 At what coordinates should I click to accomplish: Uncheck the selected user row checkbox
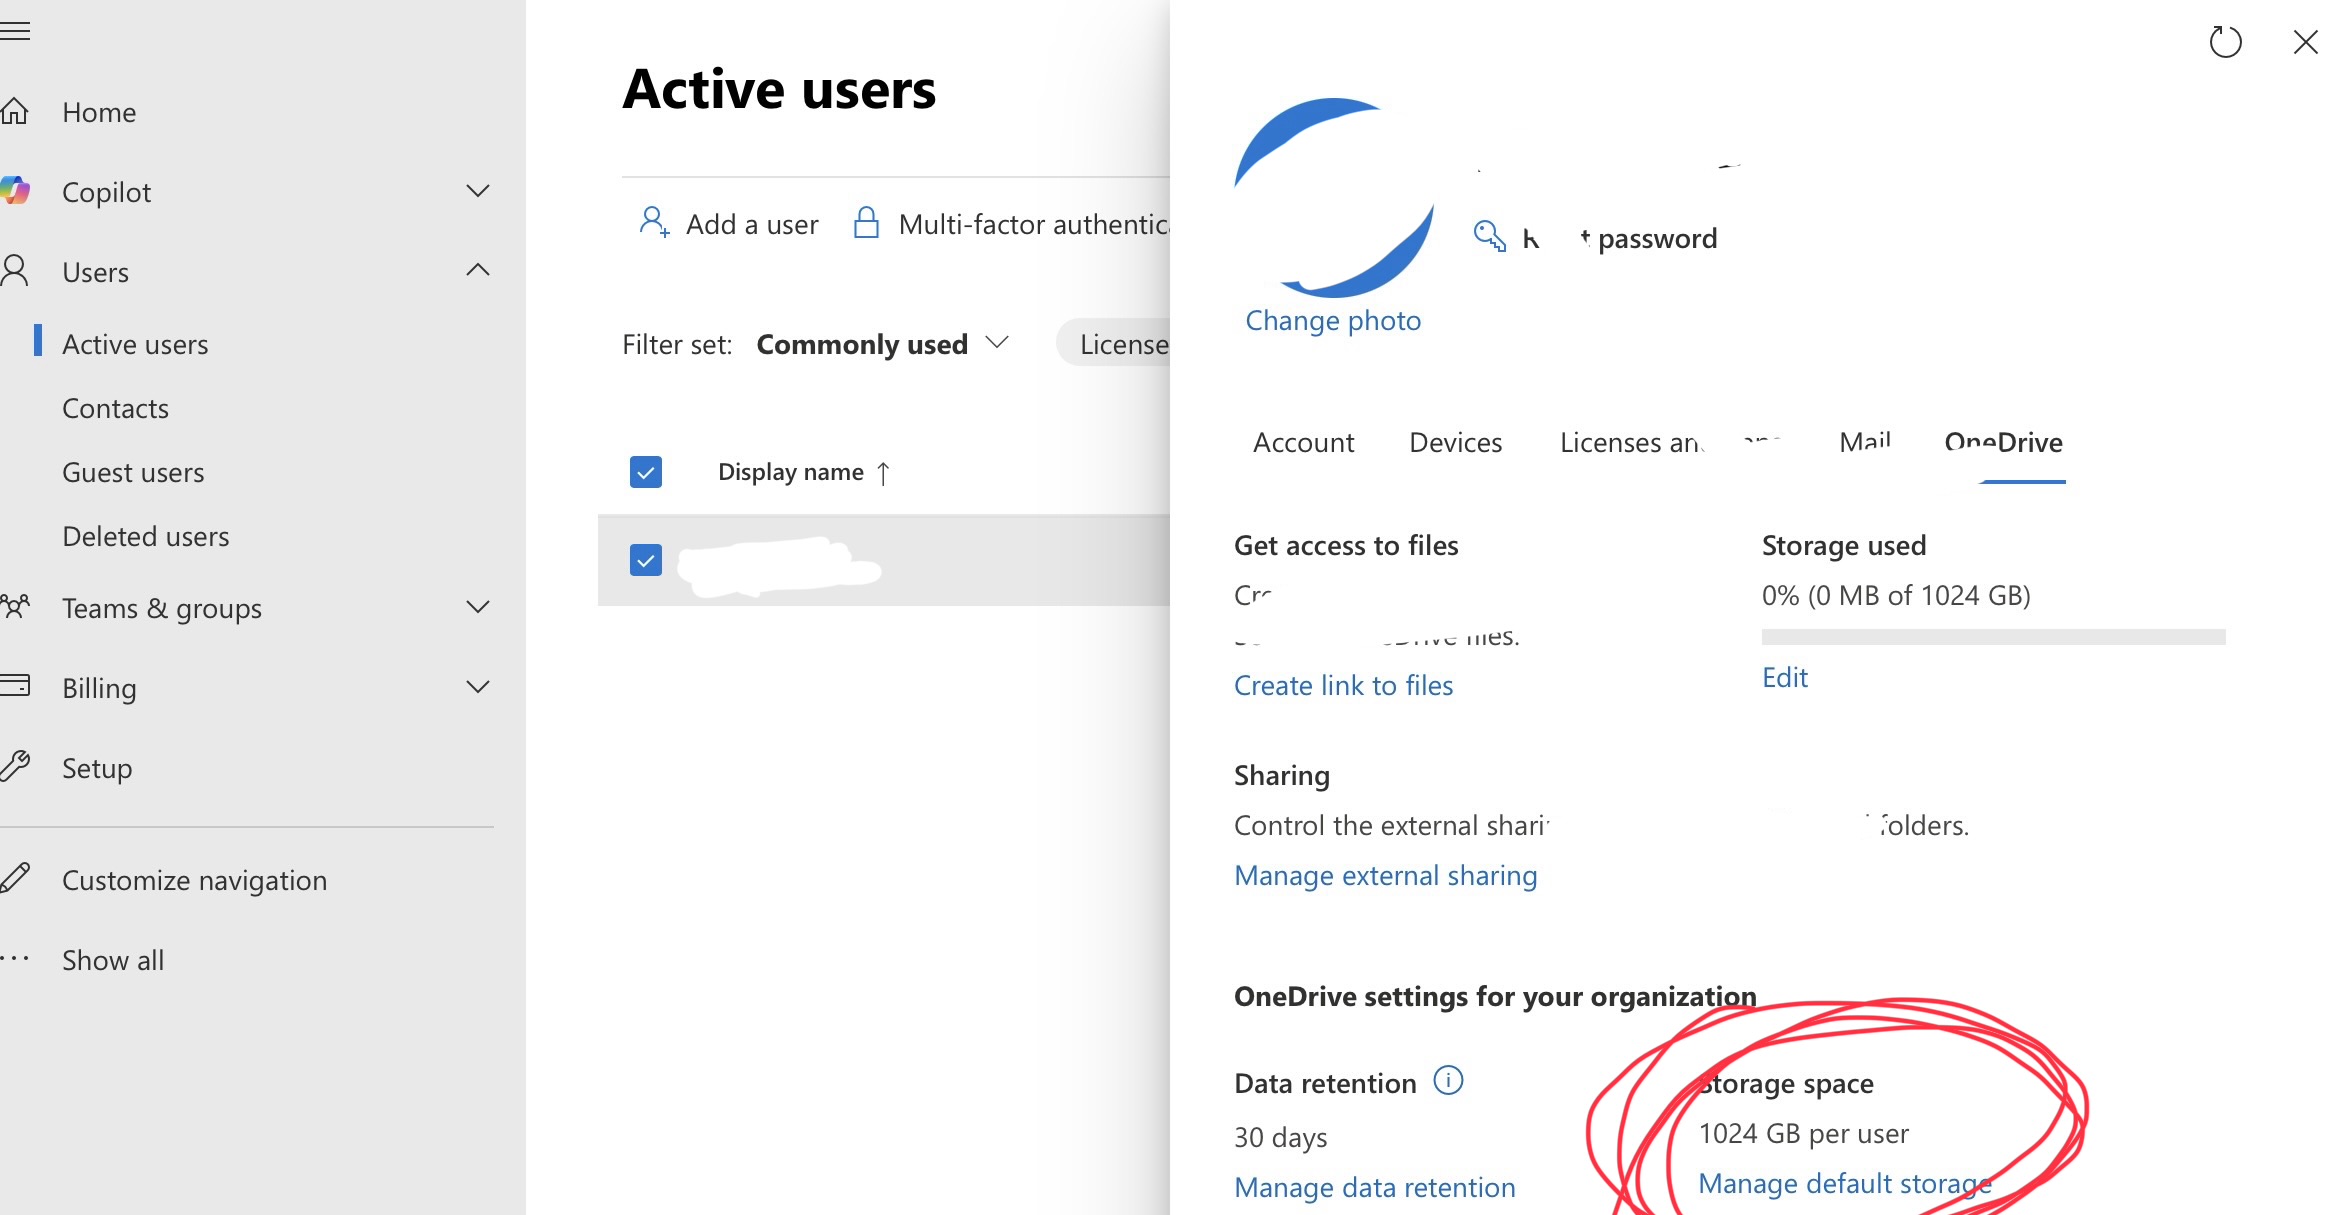click(x=646, y=560)
